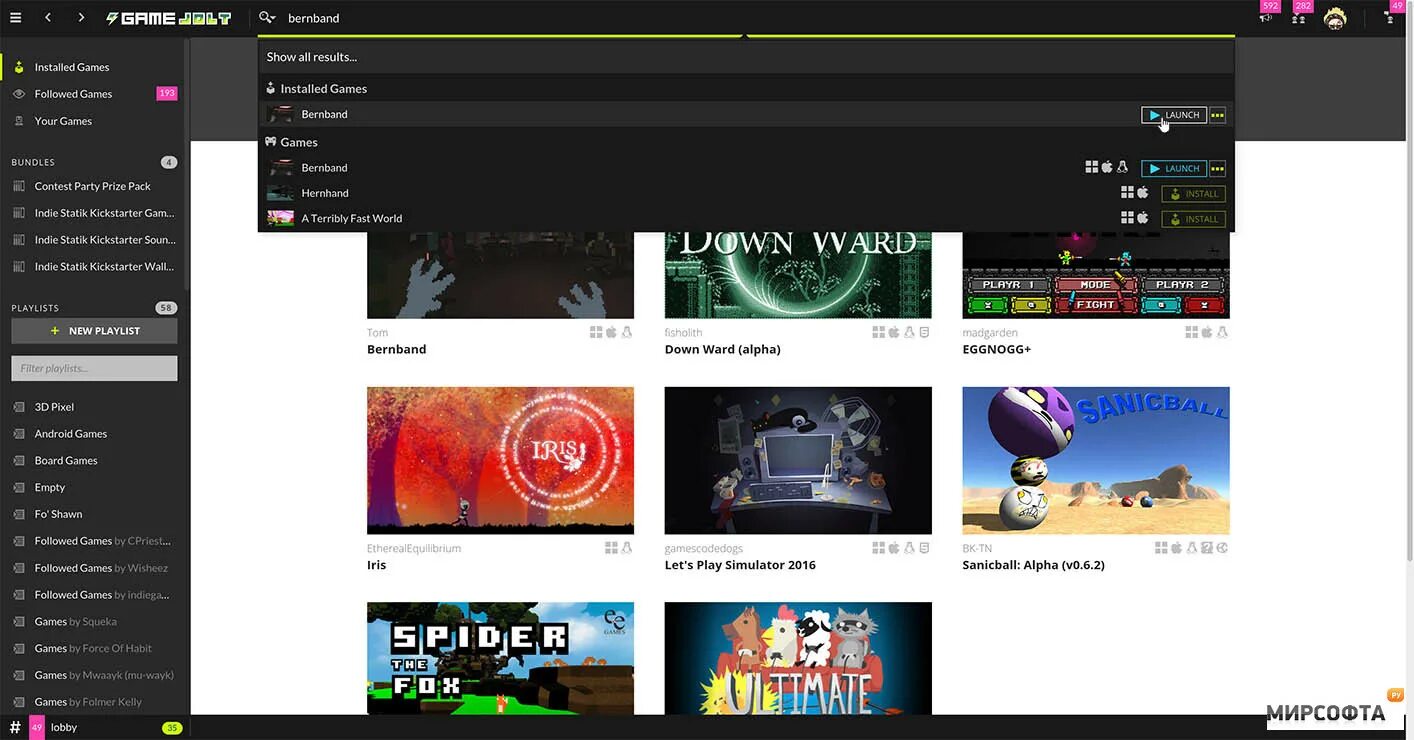Open more options for Bernband in Games
1414x740 pixels.
pyautogui.click(x=1217, y=168)
